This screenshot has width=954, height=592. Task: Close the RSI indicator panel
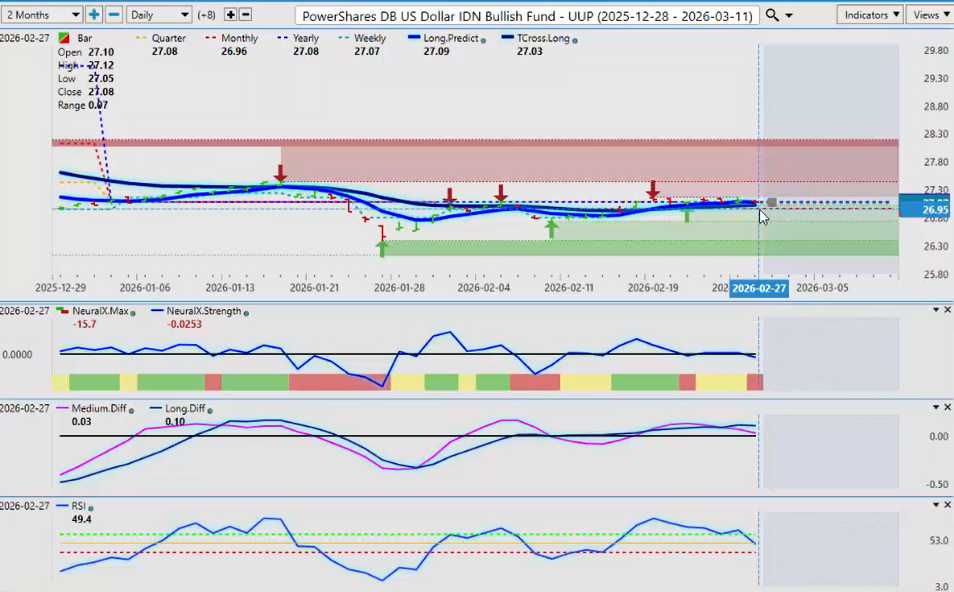pos(947,505)
